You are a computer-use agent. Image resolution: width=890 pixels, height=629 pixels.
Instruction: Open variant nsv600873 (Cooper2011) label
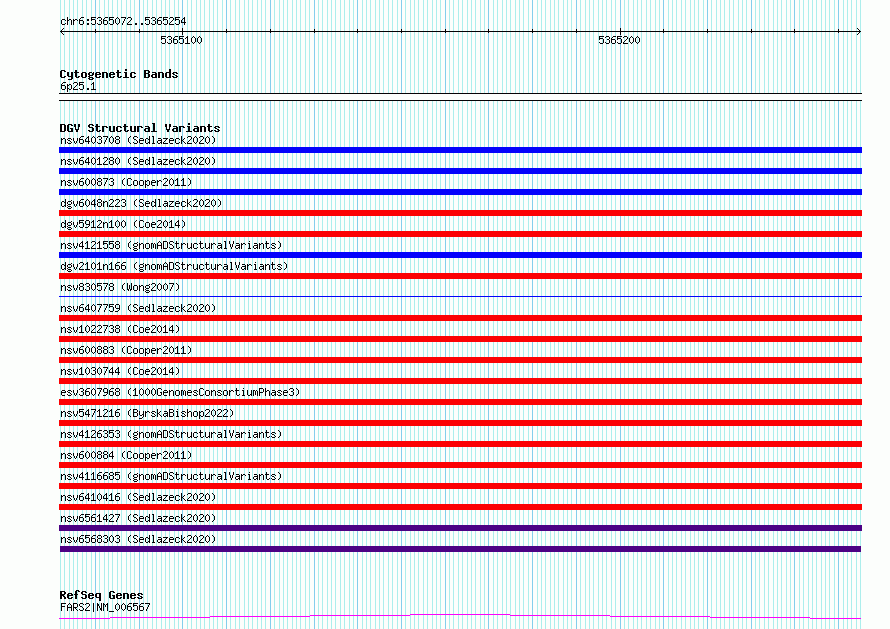click(x=126, y=182)
